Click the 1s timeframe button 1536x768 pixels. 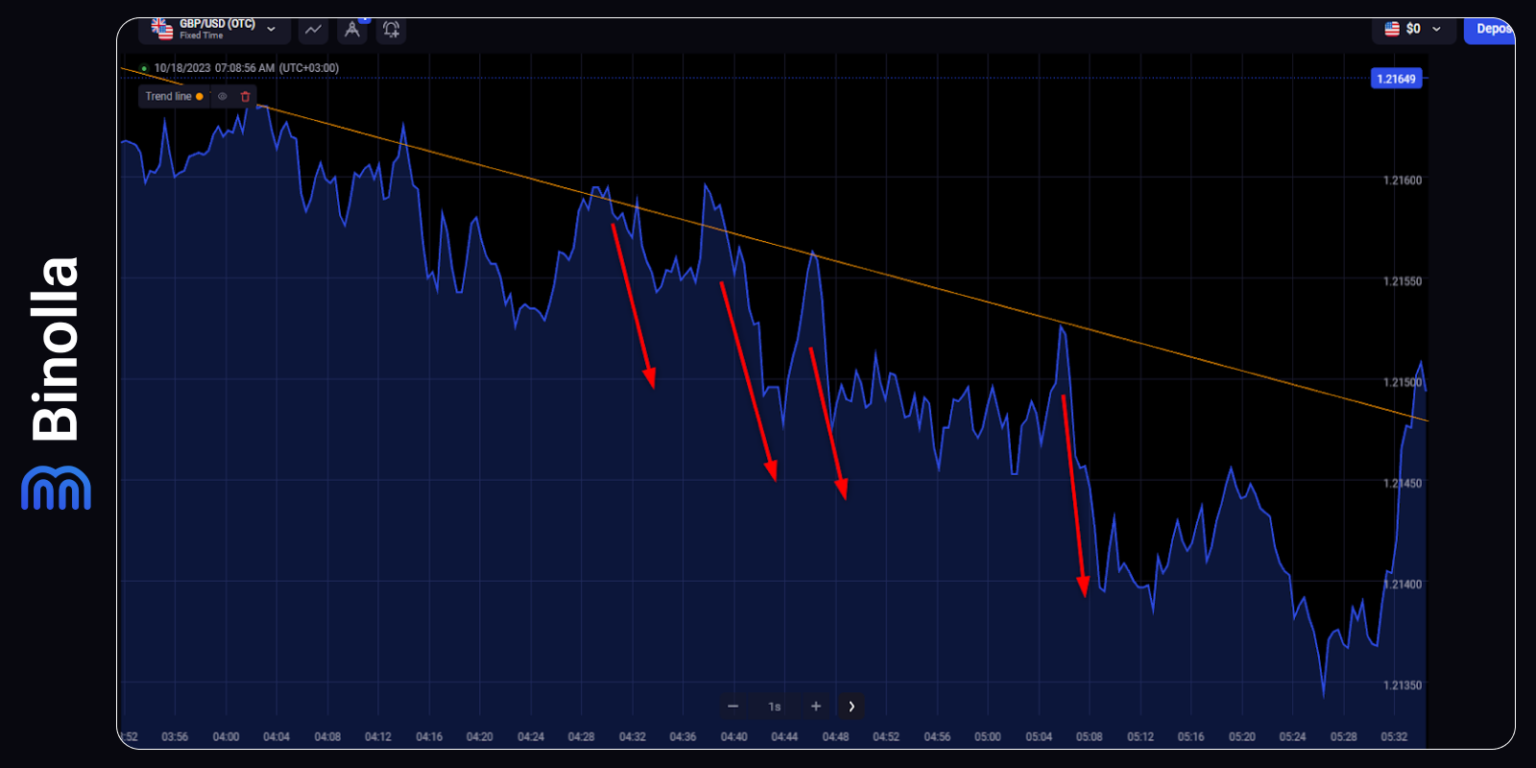coord(773,706)
